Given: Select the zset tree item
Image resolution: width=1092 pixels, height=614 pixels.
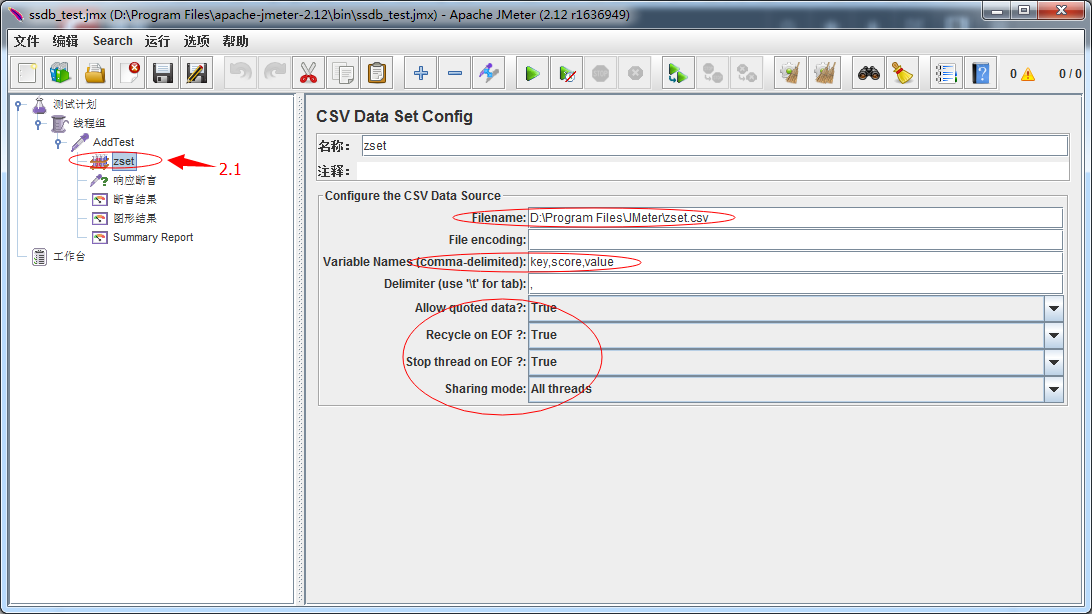Looking at the screenshot, I should click(124, 162).
